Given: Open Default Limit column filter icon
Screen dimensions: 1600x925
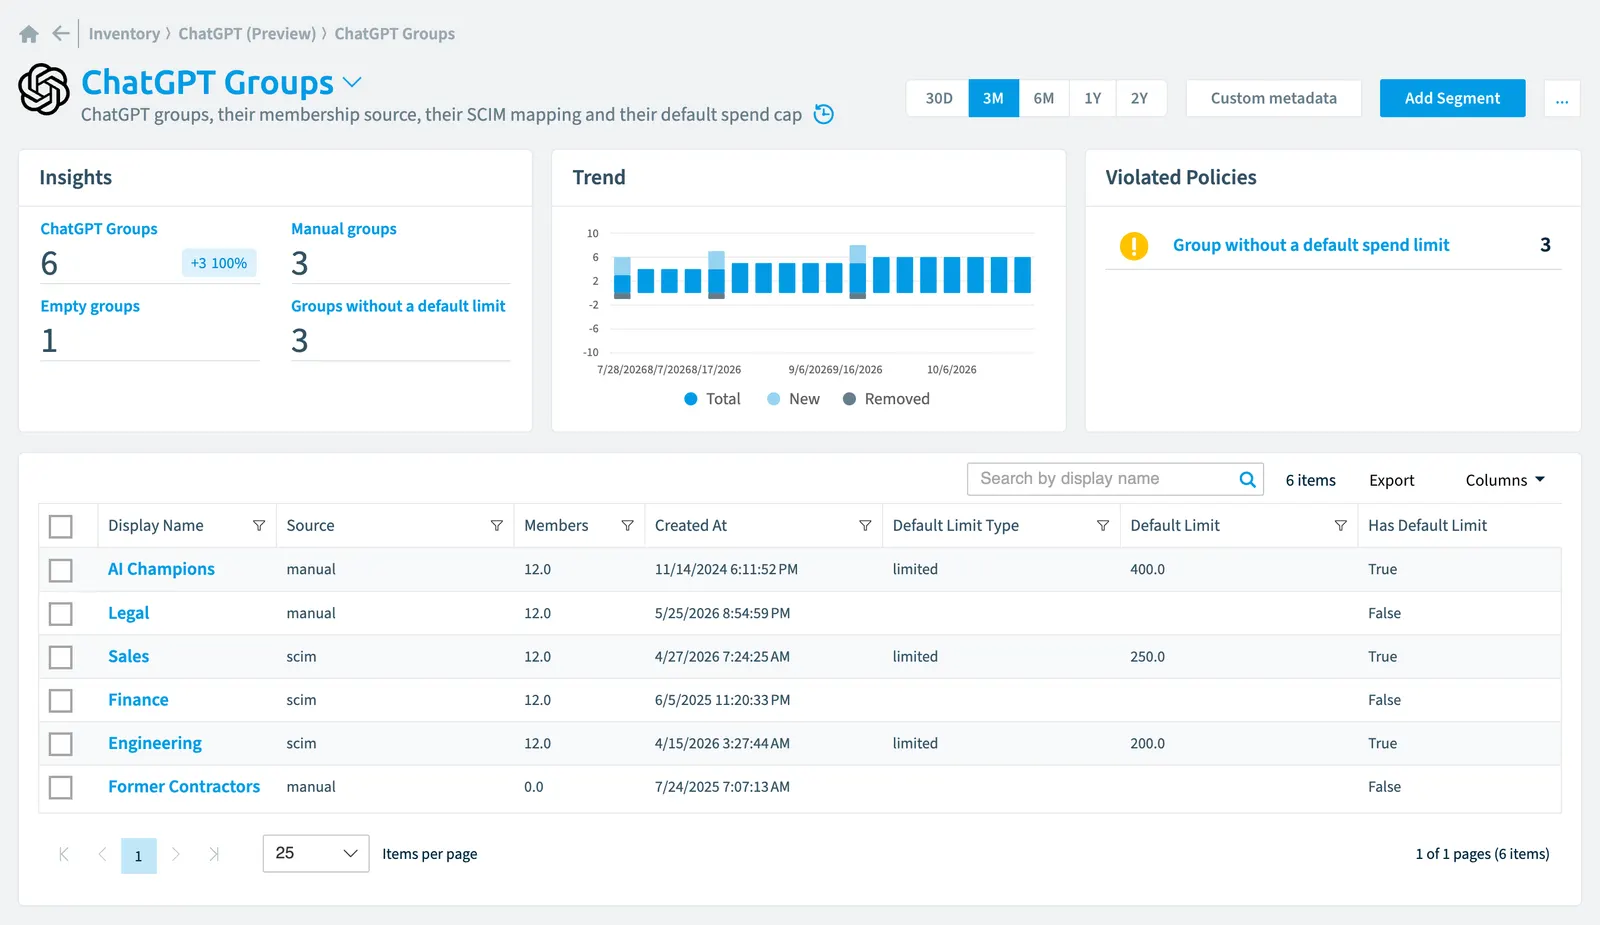Looking at the screenshot, I should (x=1341, y=526).
